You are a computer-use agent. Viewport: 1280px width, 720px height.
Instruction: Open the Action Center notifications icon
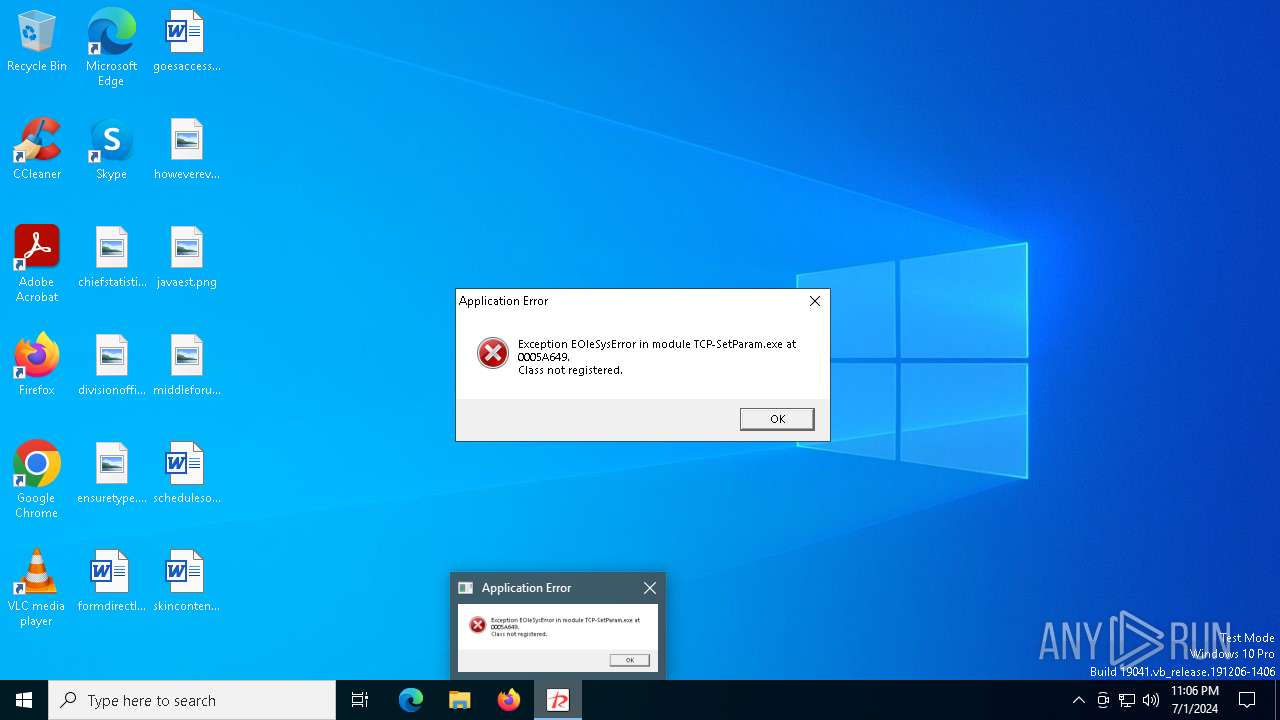pos(1247,700)
